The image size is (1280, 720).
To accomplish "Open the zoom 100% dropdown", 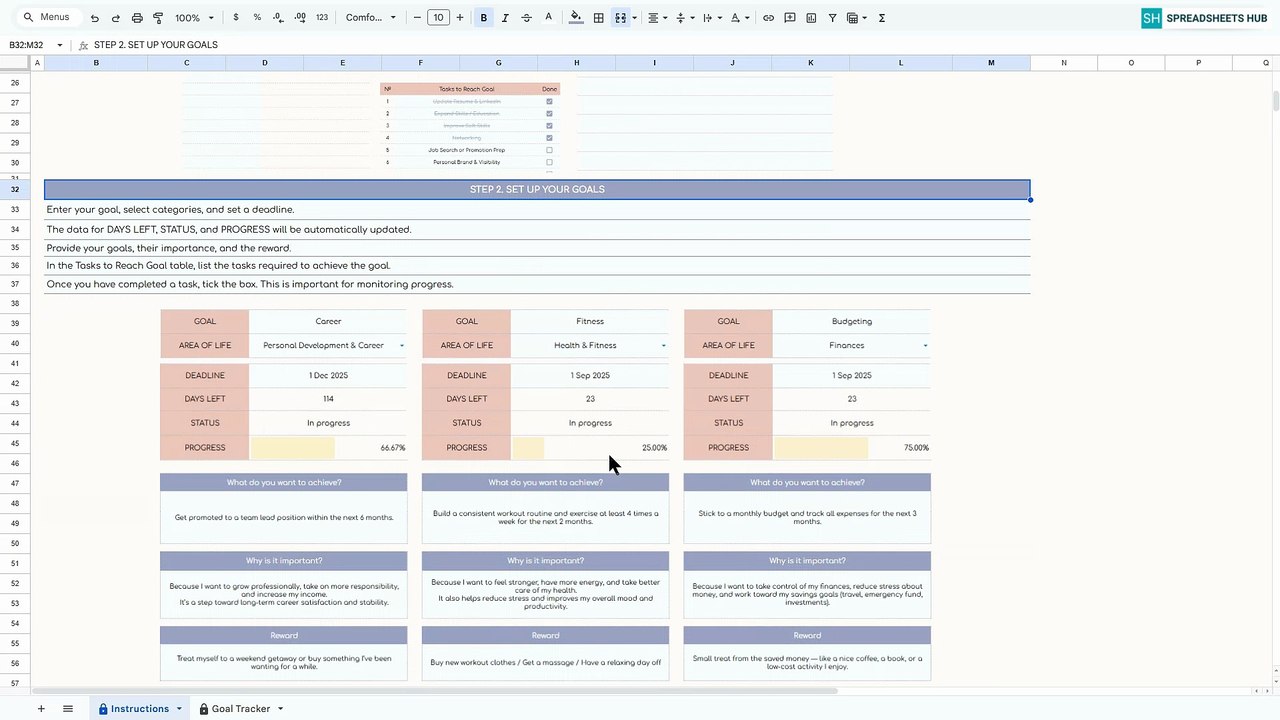I will 194,18.
